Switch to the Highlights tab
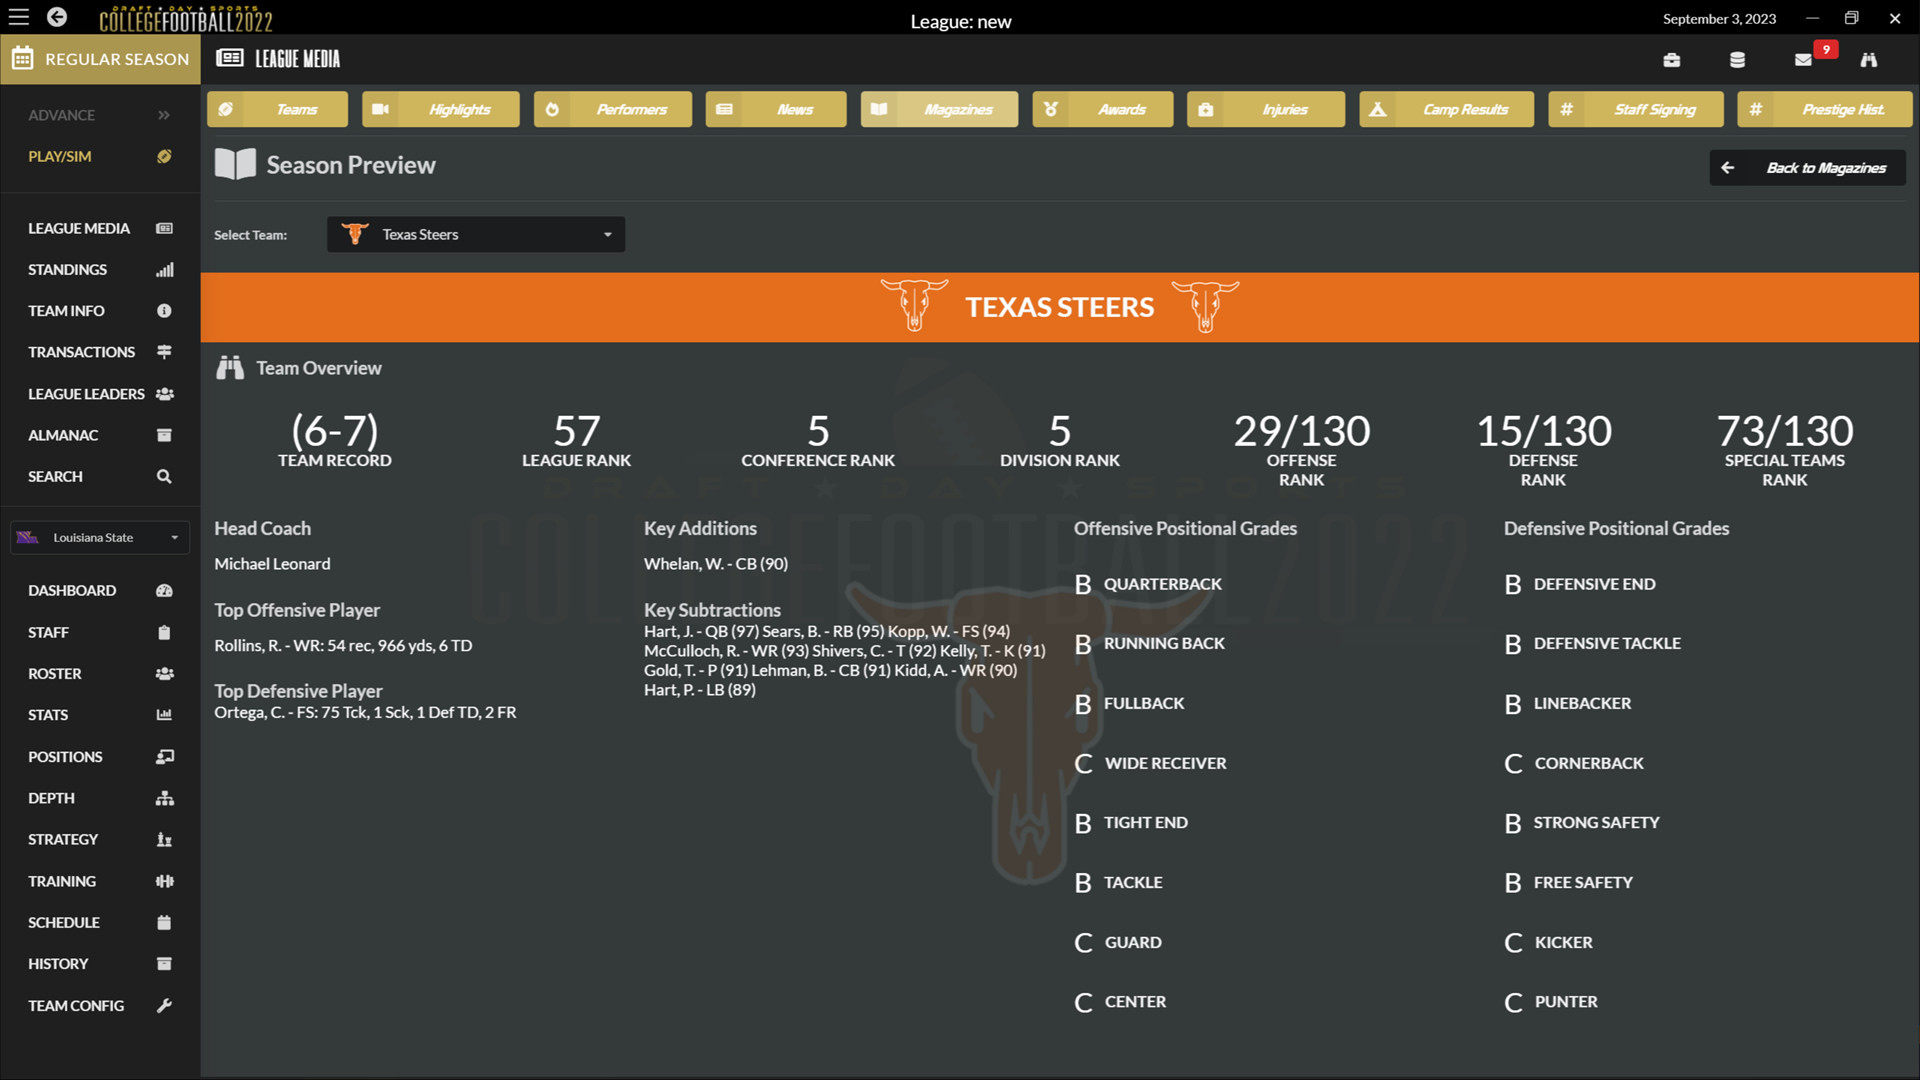Image resolution: width=1920 pixels, height=1080 pixels. click(x=440, y=109)
